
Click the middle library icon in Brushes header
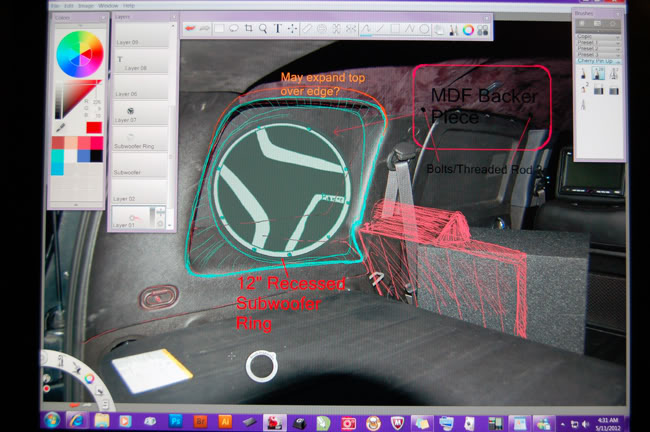tap(597, 24)
